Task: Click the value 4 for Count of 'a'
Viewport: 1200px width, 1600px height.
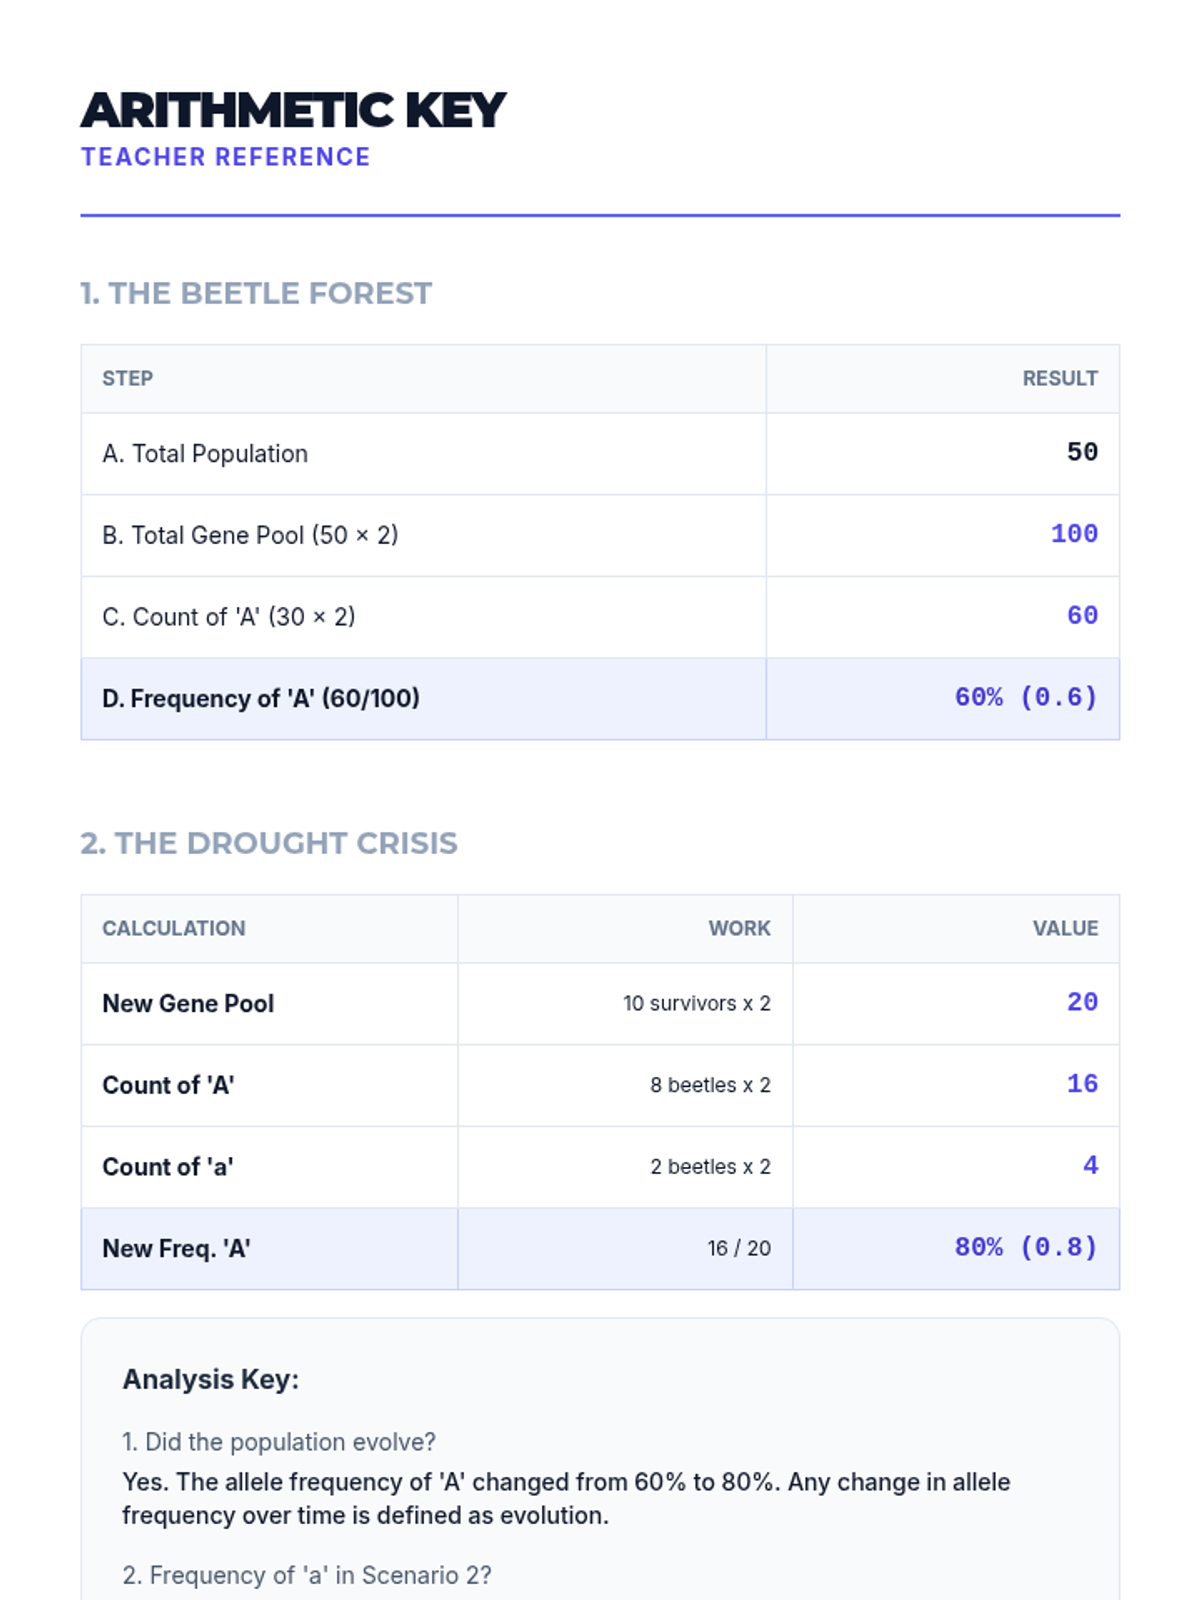Action: (x=1090, y=1166)
